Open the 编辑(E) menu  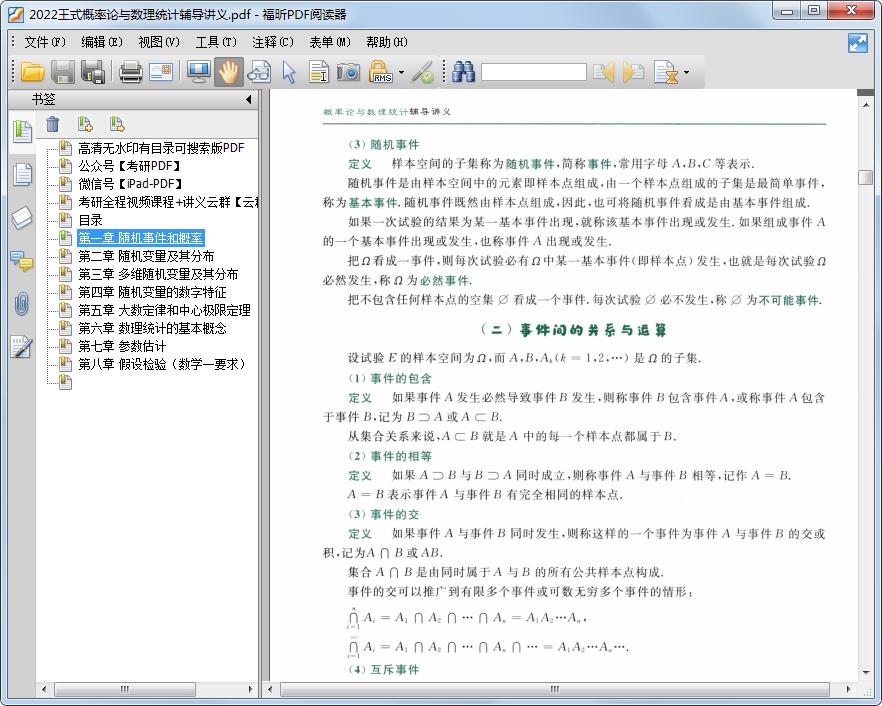tap(102, 42)
